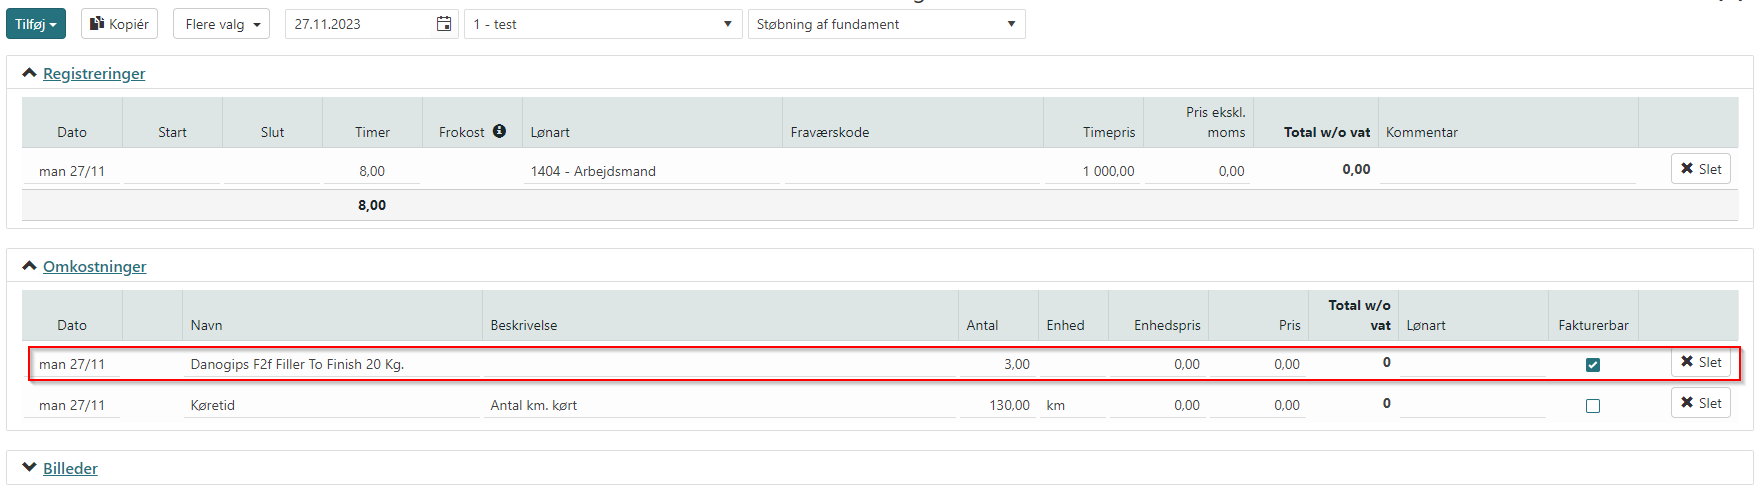Click the Lønart field 1404 - Arbejdsmand
The image size is (1762, 488).
[650, 171]
